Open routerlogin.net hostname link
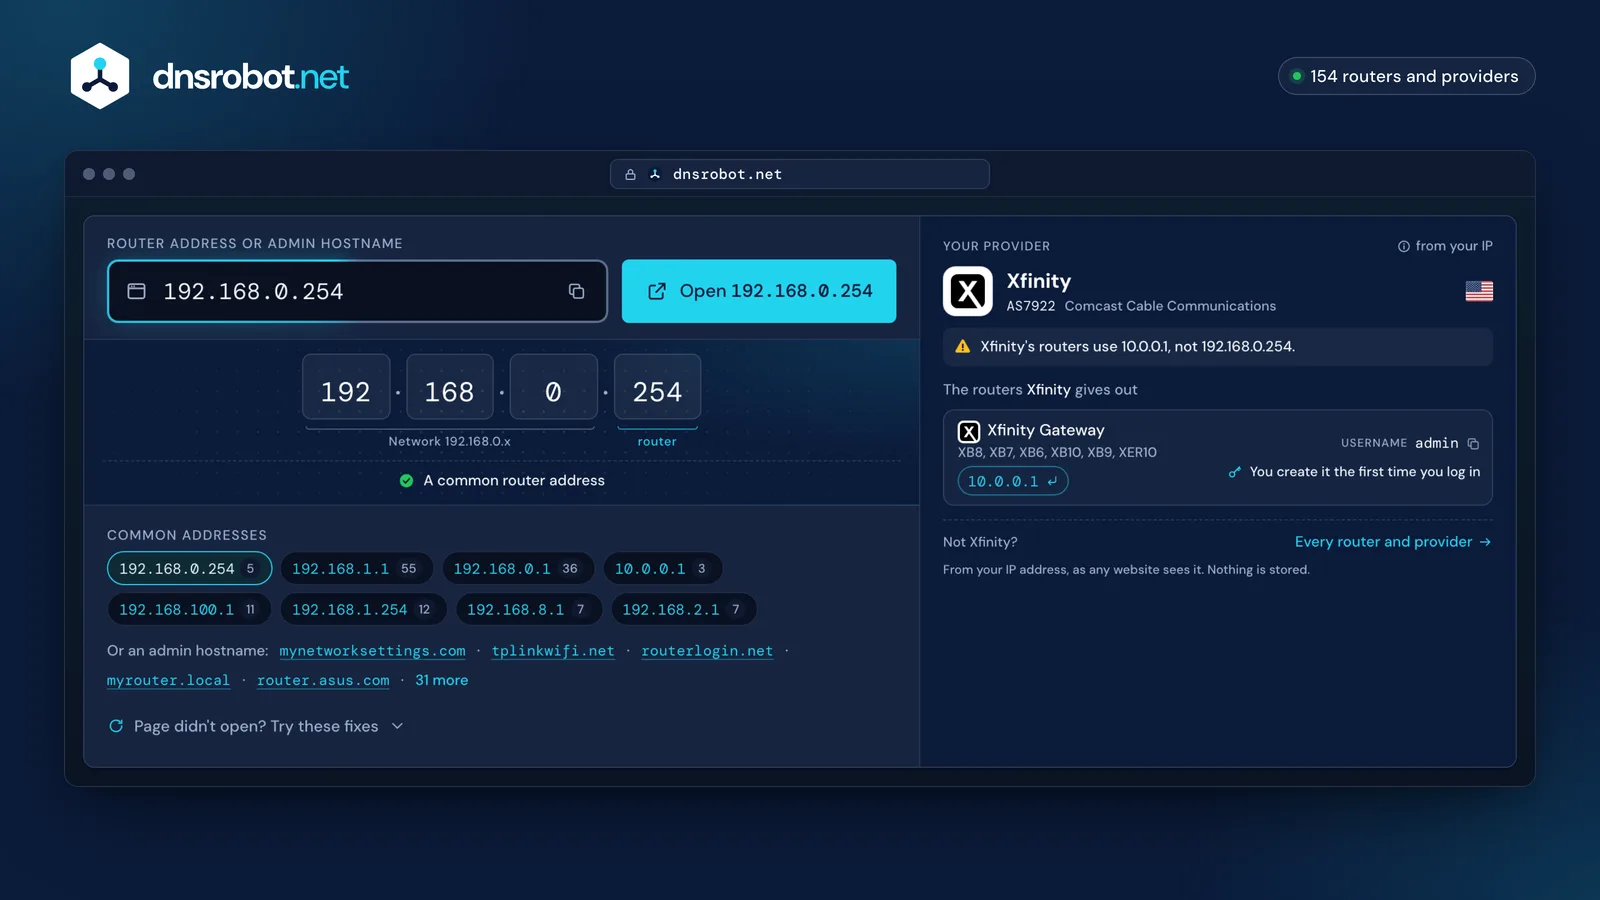This screenshot has width=1600, height=900. (707, 651)
